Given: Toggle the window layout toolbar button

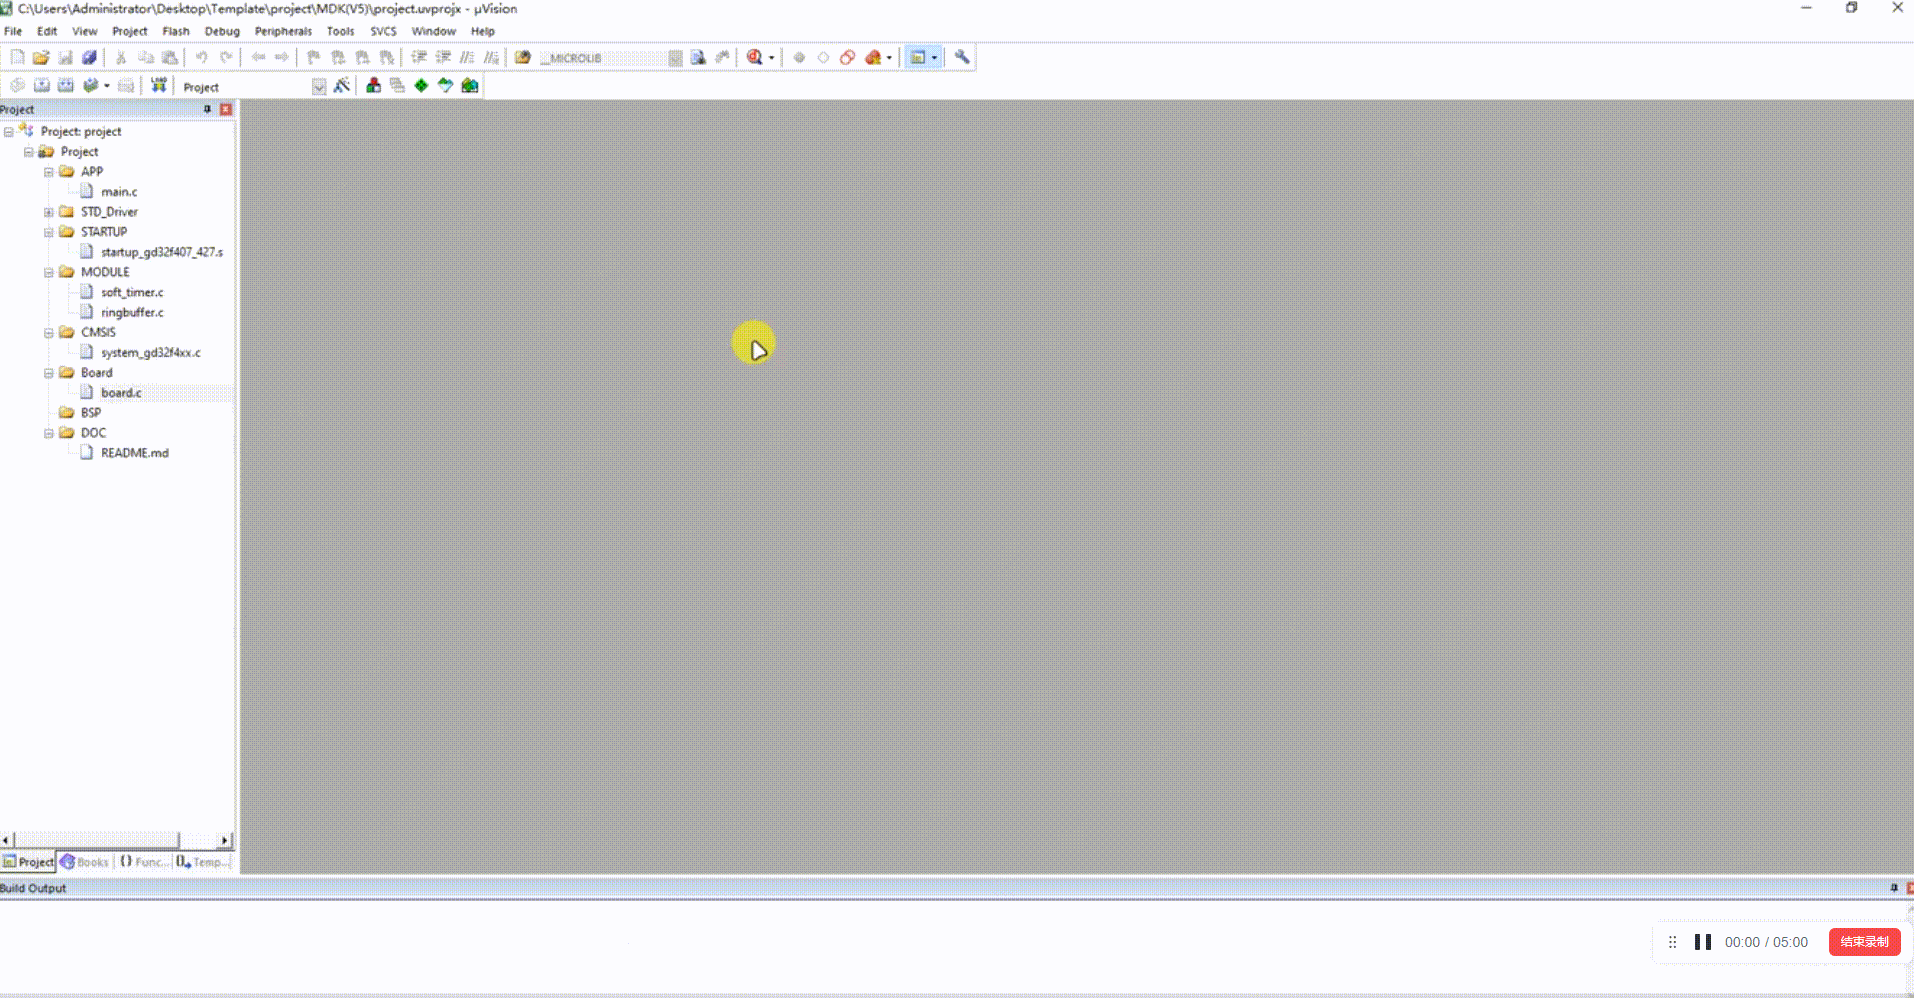Looking at the screenshot, I should coord(918,58).
